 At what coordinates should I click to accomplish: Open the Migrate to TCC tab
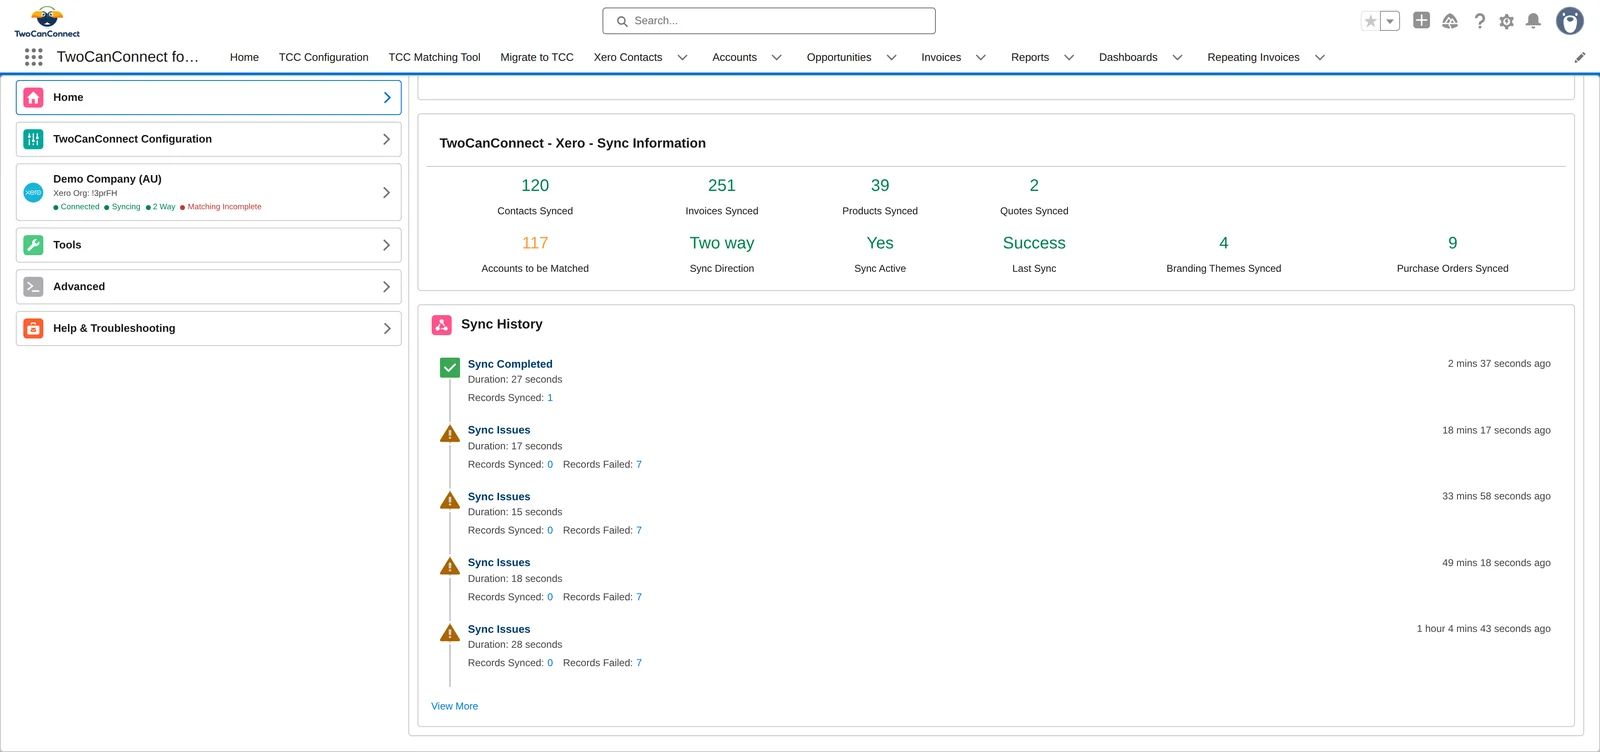(537, 57)
